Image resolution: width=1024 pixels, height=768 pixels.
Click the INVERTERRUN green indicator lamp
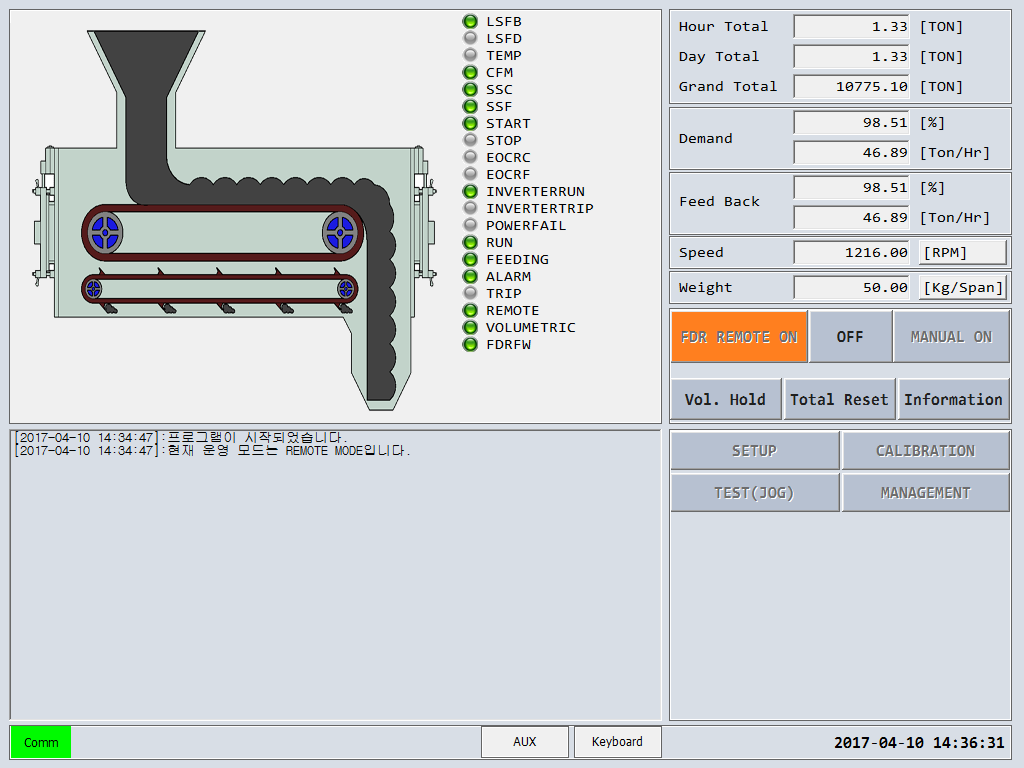(470, 191)
